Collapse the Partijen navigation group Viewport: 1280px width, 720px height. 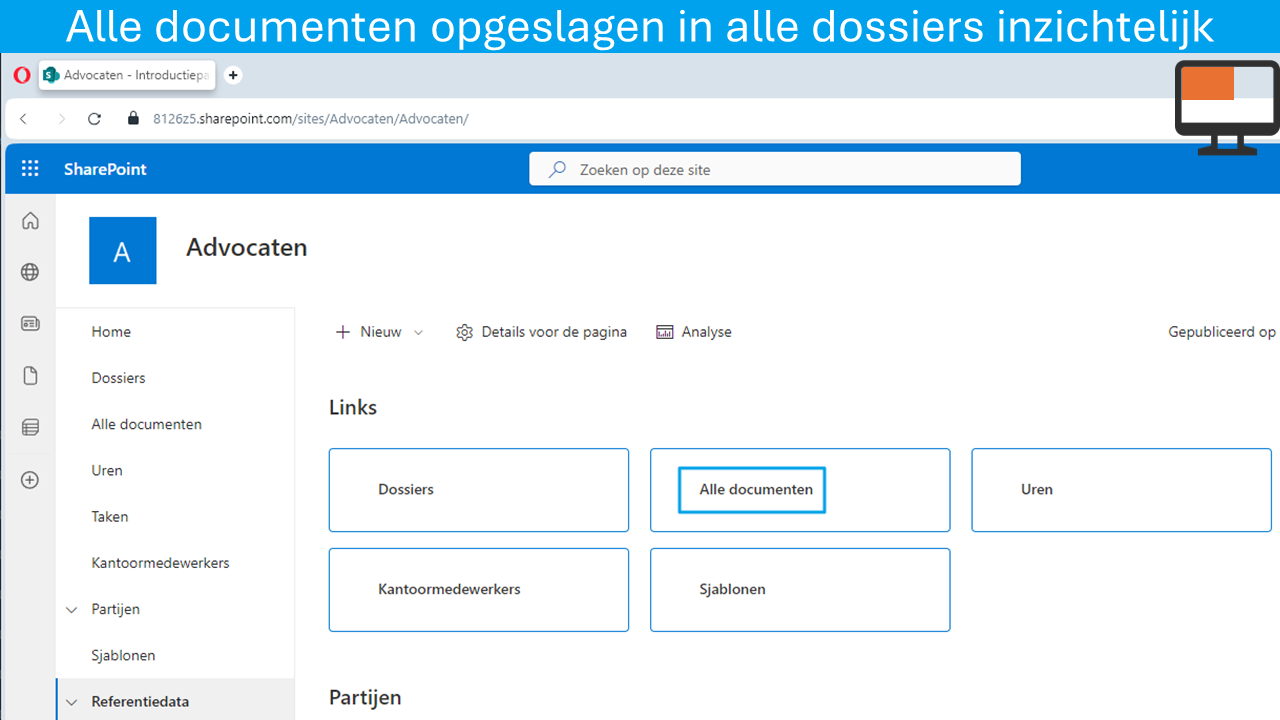71,609
